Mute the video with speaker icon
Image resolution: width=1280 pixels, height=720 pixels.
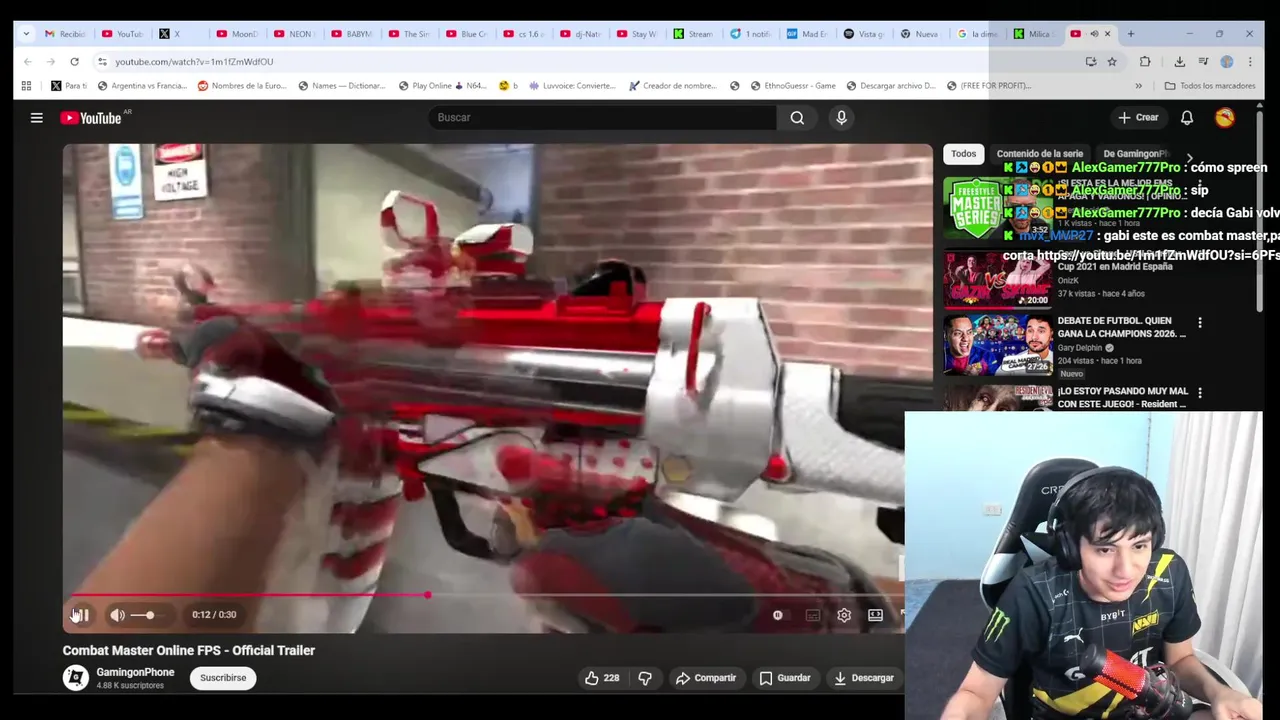[x=117, y=615]
